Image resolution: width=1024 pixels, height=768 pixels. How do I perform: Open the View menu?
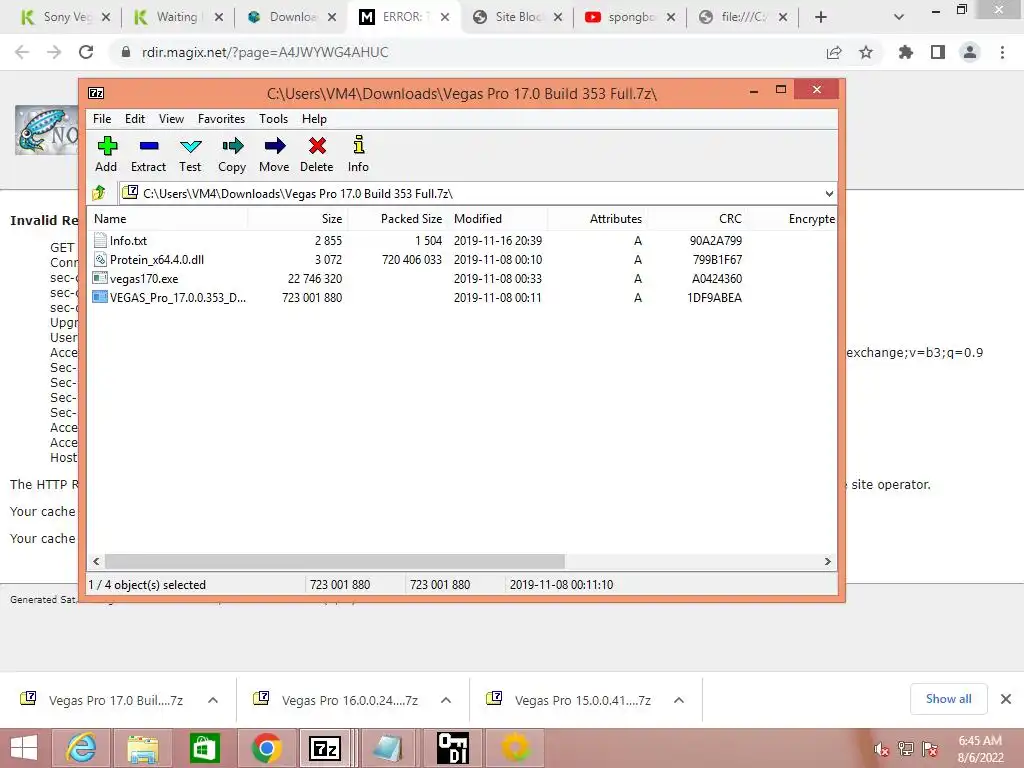[171, 119]
